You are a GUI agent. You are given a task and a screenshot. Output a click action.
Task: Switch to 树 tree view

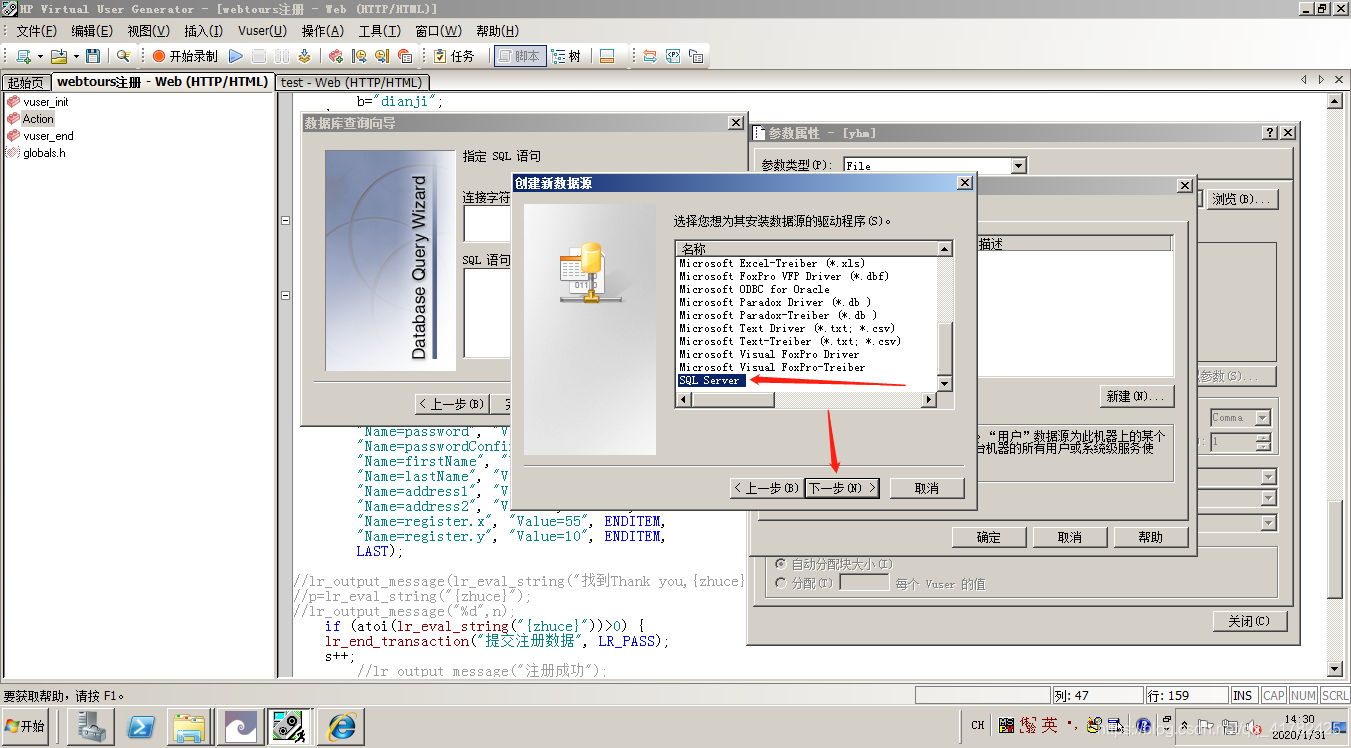pos(567,56)
